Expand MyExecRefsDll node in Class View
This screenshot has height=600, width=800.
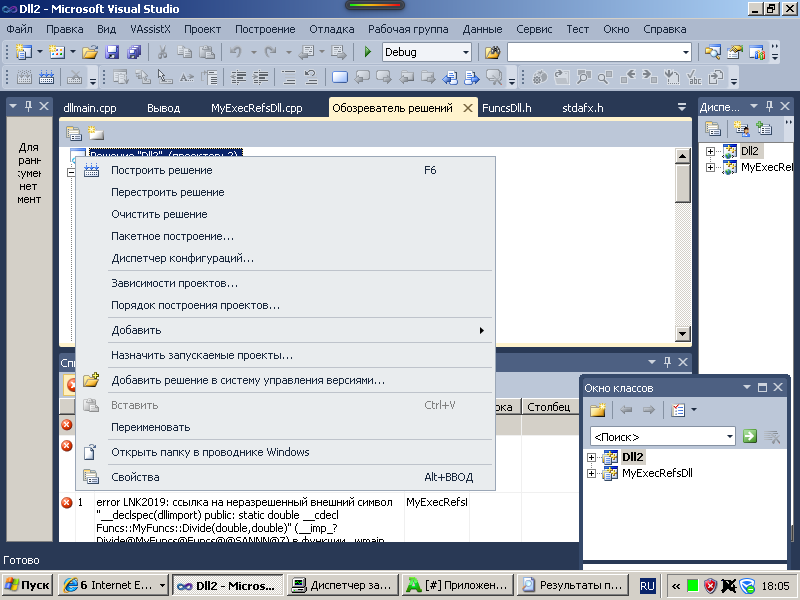[x=592, y=474]
